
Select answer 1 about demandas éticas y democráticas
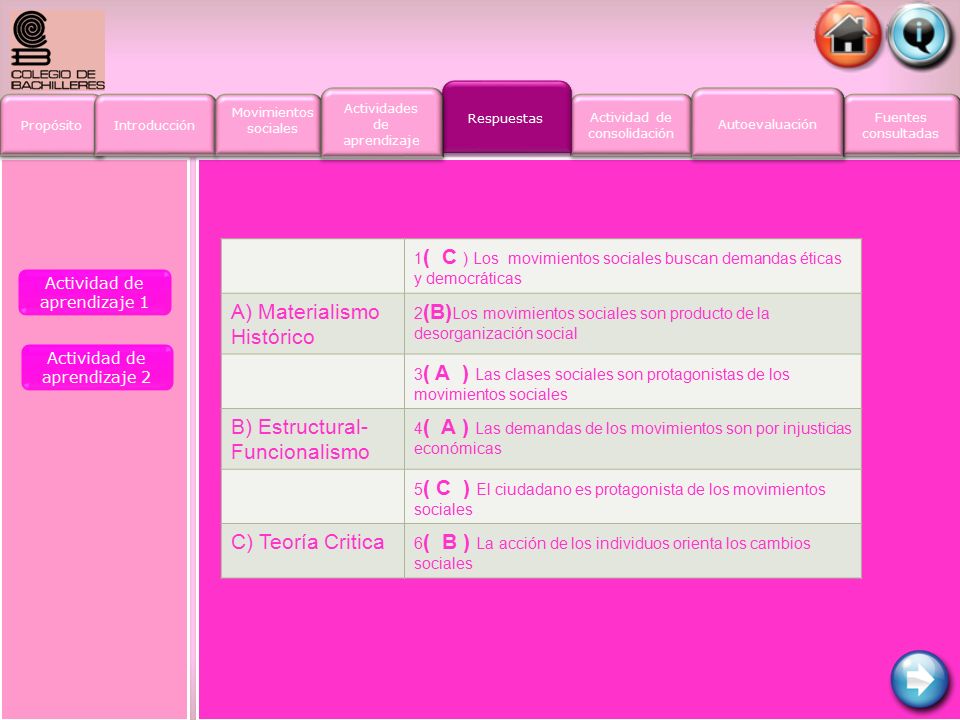click(632, 266)
